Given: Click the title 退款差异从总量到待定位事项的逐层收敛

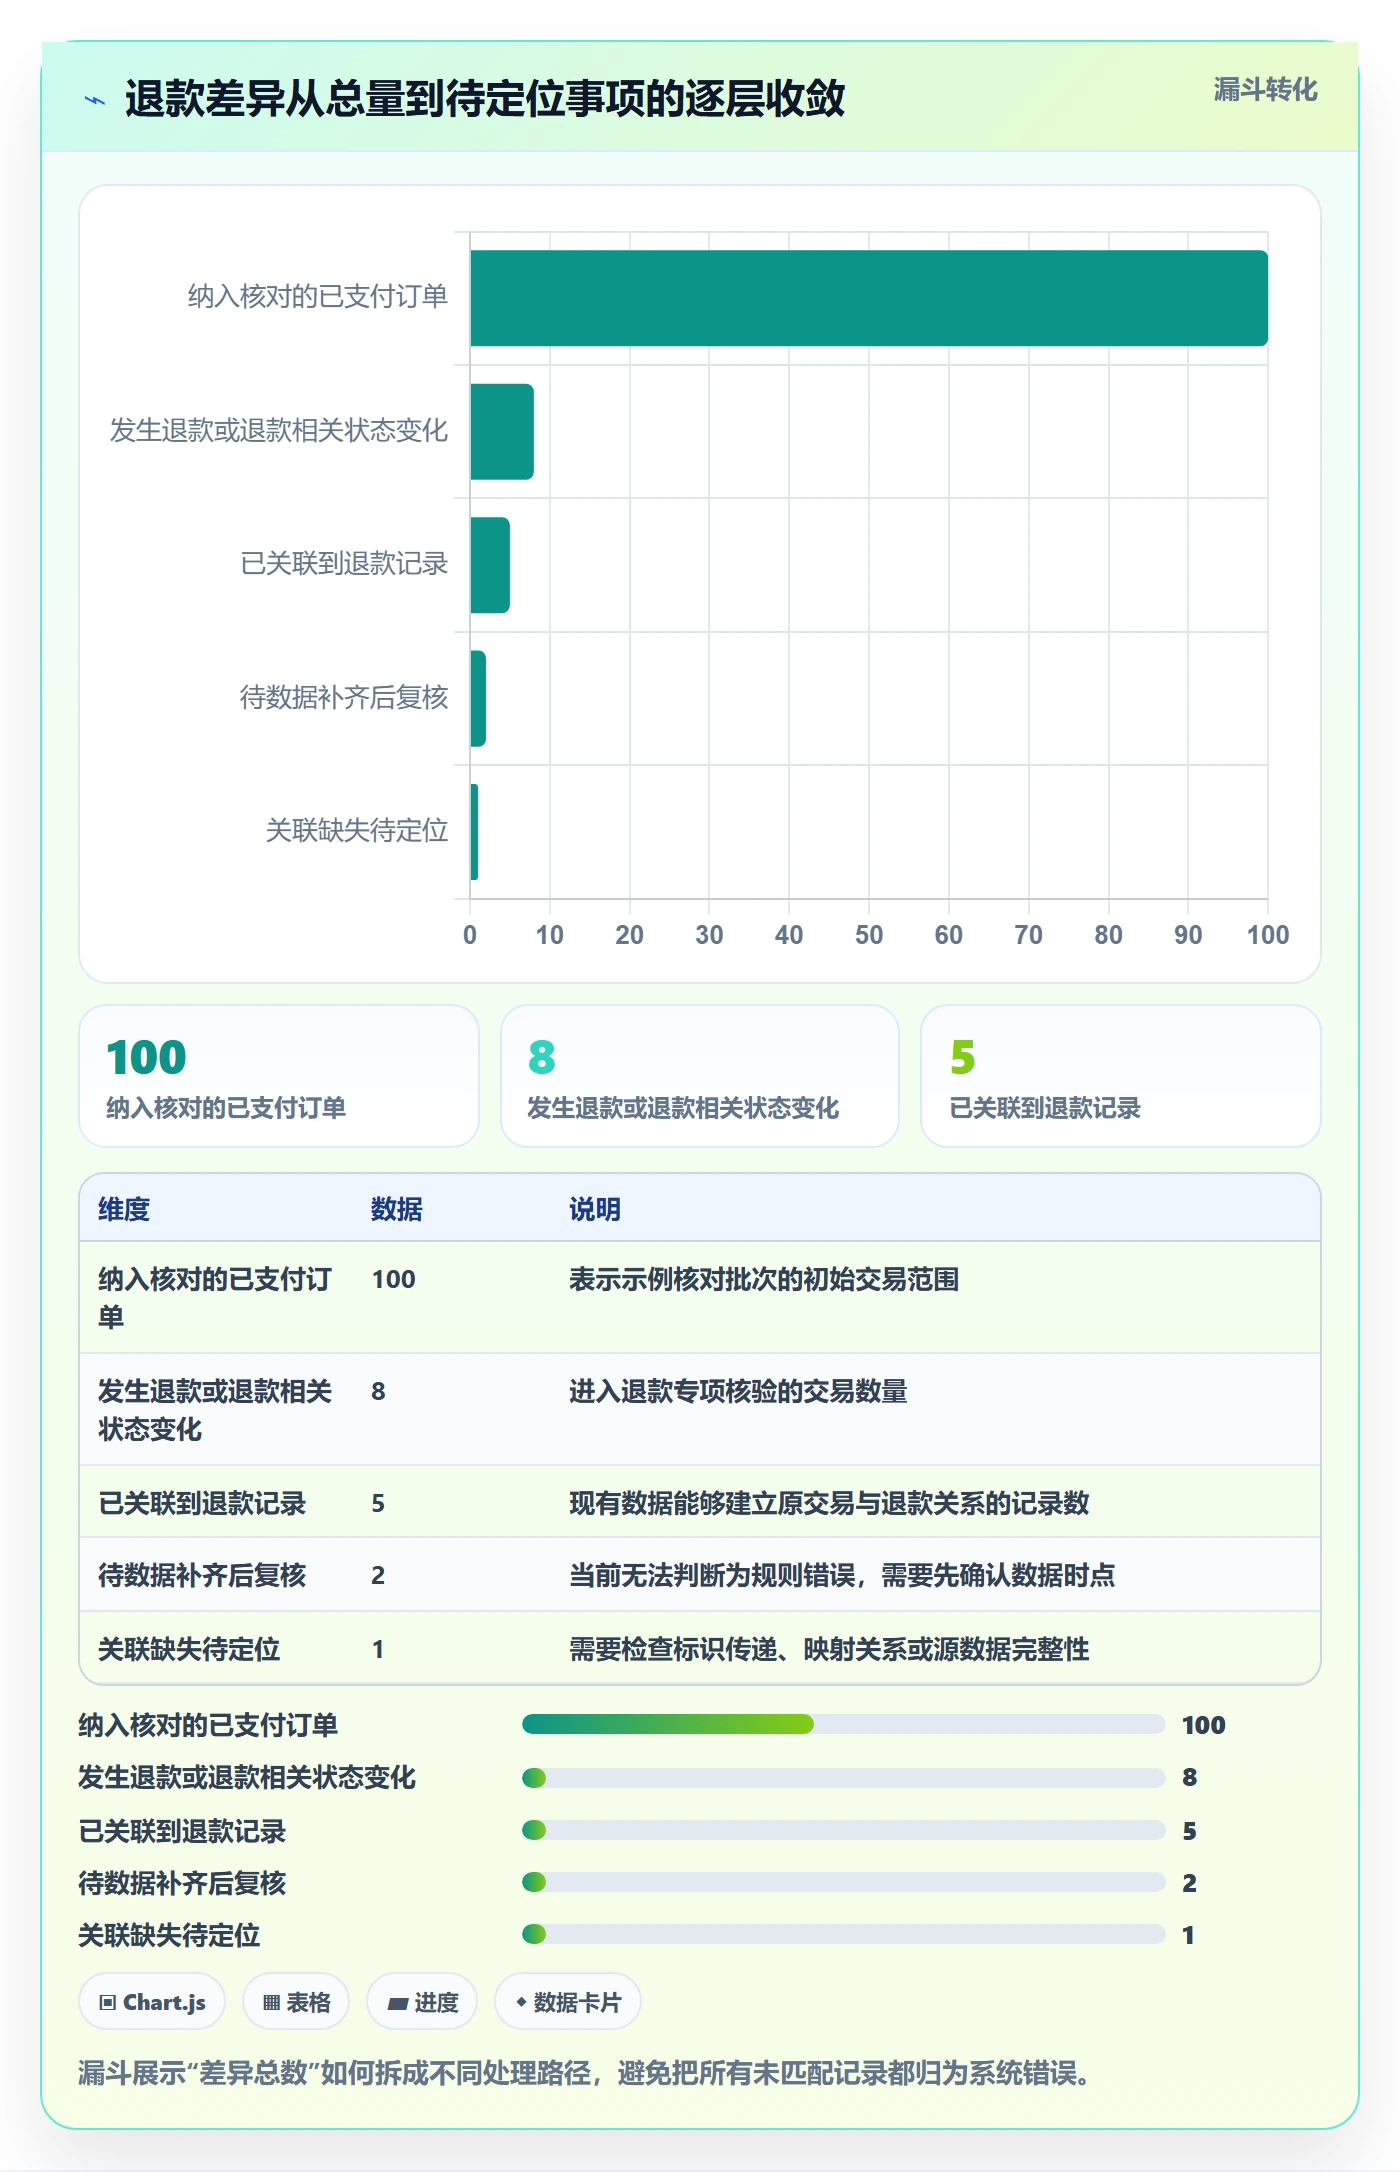Looking at the screenshot, I should (x=485, y=99).
